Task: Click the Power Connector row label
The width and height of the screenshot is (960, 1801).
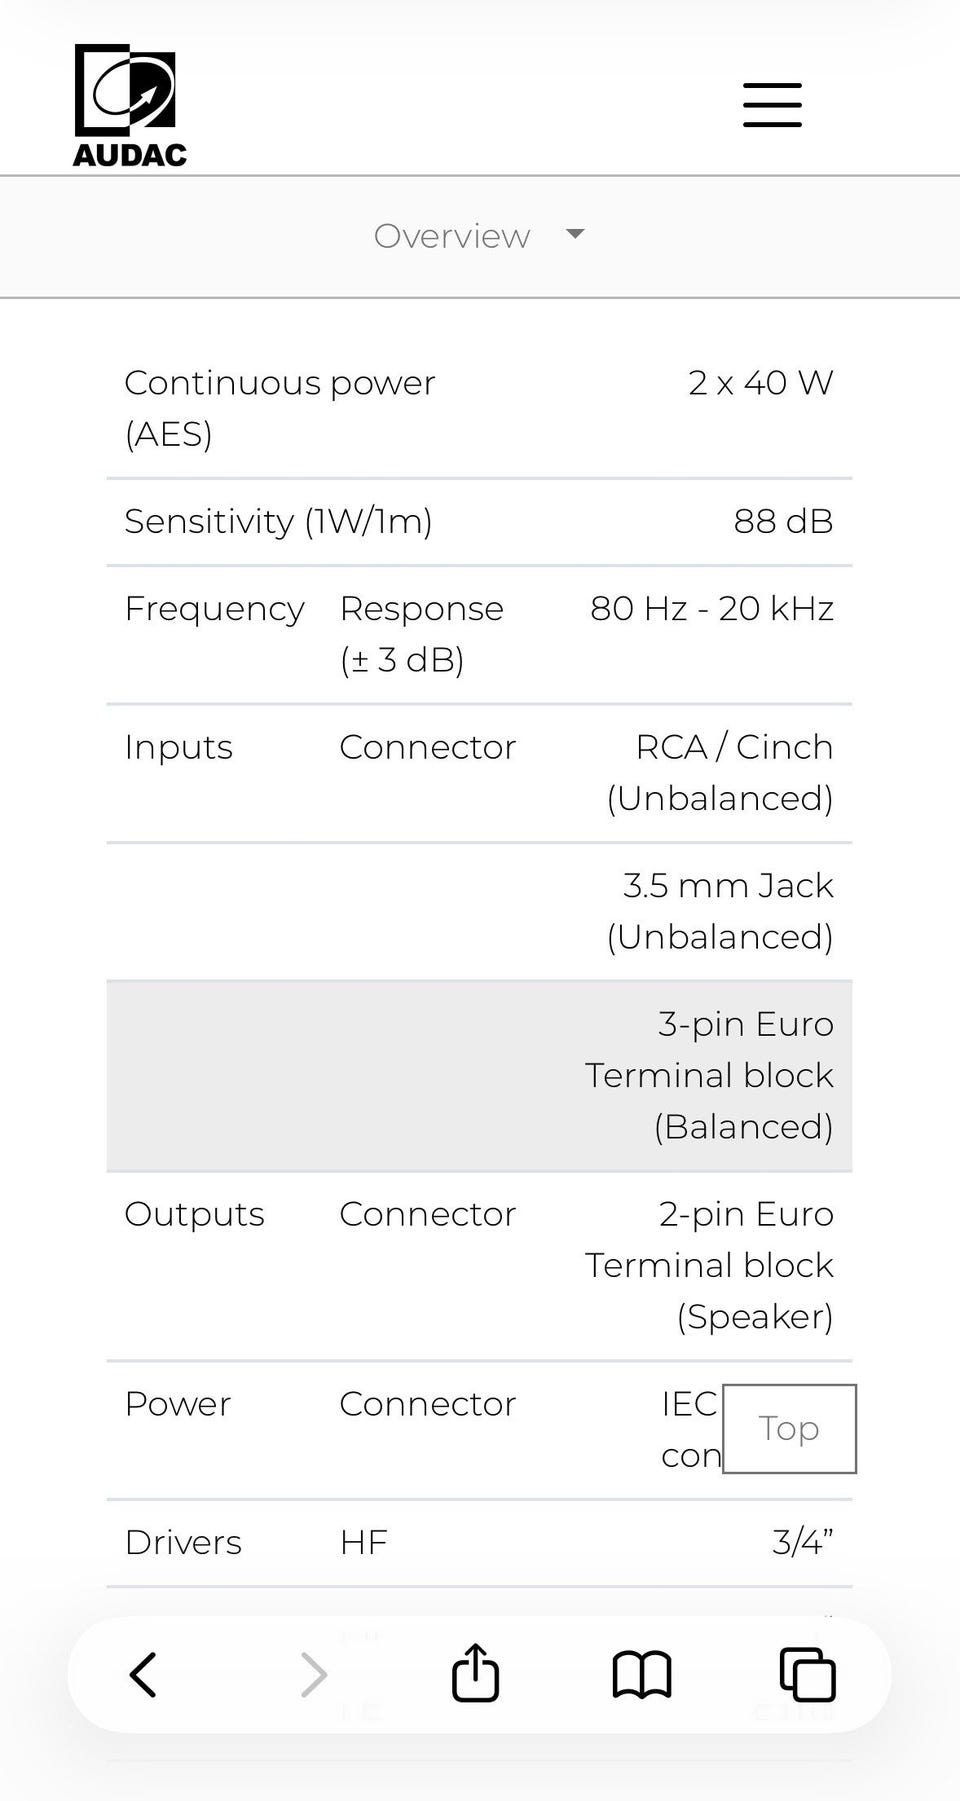Action: [x=178, y=1404]
